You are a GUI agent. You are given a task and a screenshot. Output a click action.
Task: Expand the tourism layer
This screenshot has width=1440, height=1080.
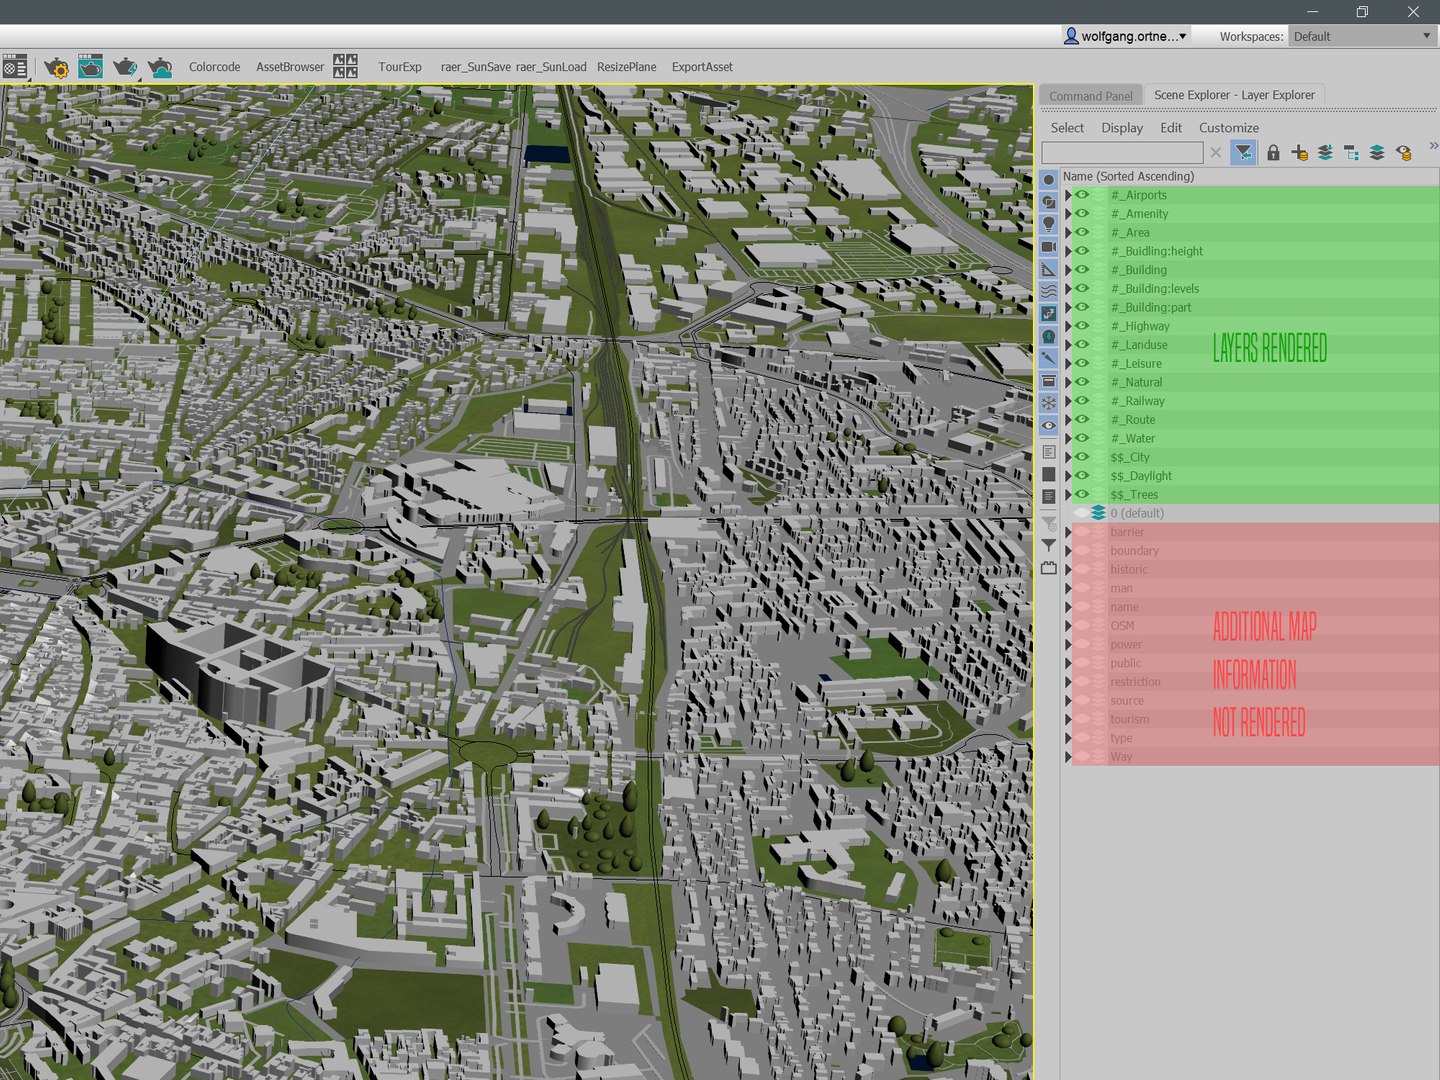[1068, 719]
